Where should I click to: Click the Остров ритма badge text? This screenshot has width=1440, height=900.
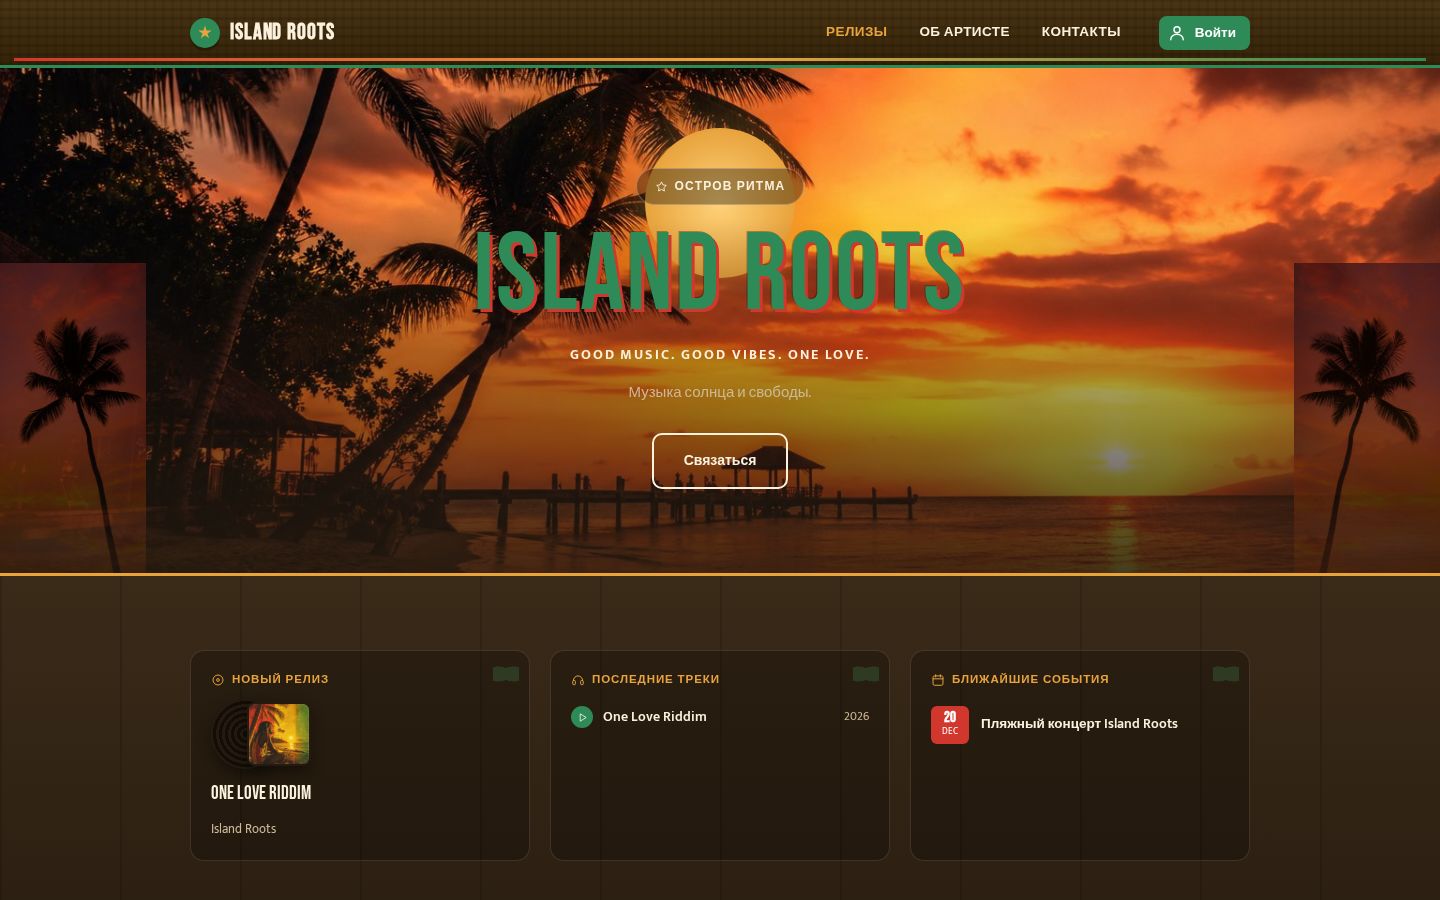click(x=729, y=187)
